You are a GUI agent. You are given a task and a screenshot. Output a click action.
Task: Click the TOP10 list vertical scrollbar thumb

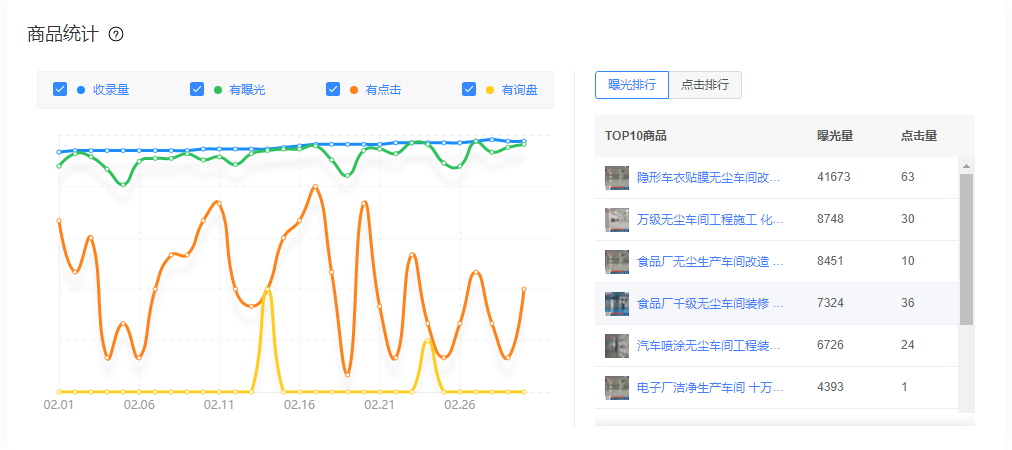point(966,248)
